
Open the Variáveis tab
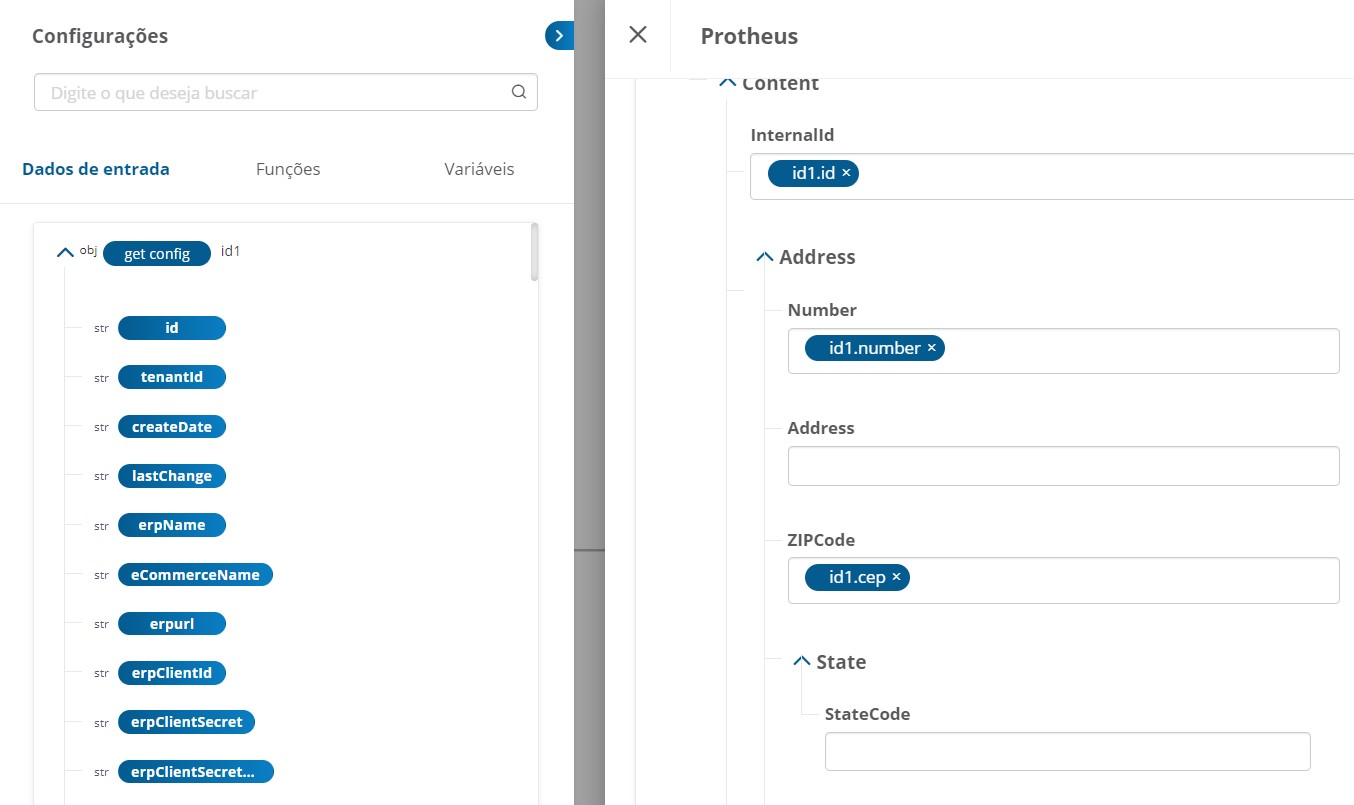(479, 169)
